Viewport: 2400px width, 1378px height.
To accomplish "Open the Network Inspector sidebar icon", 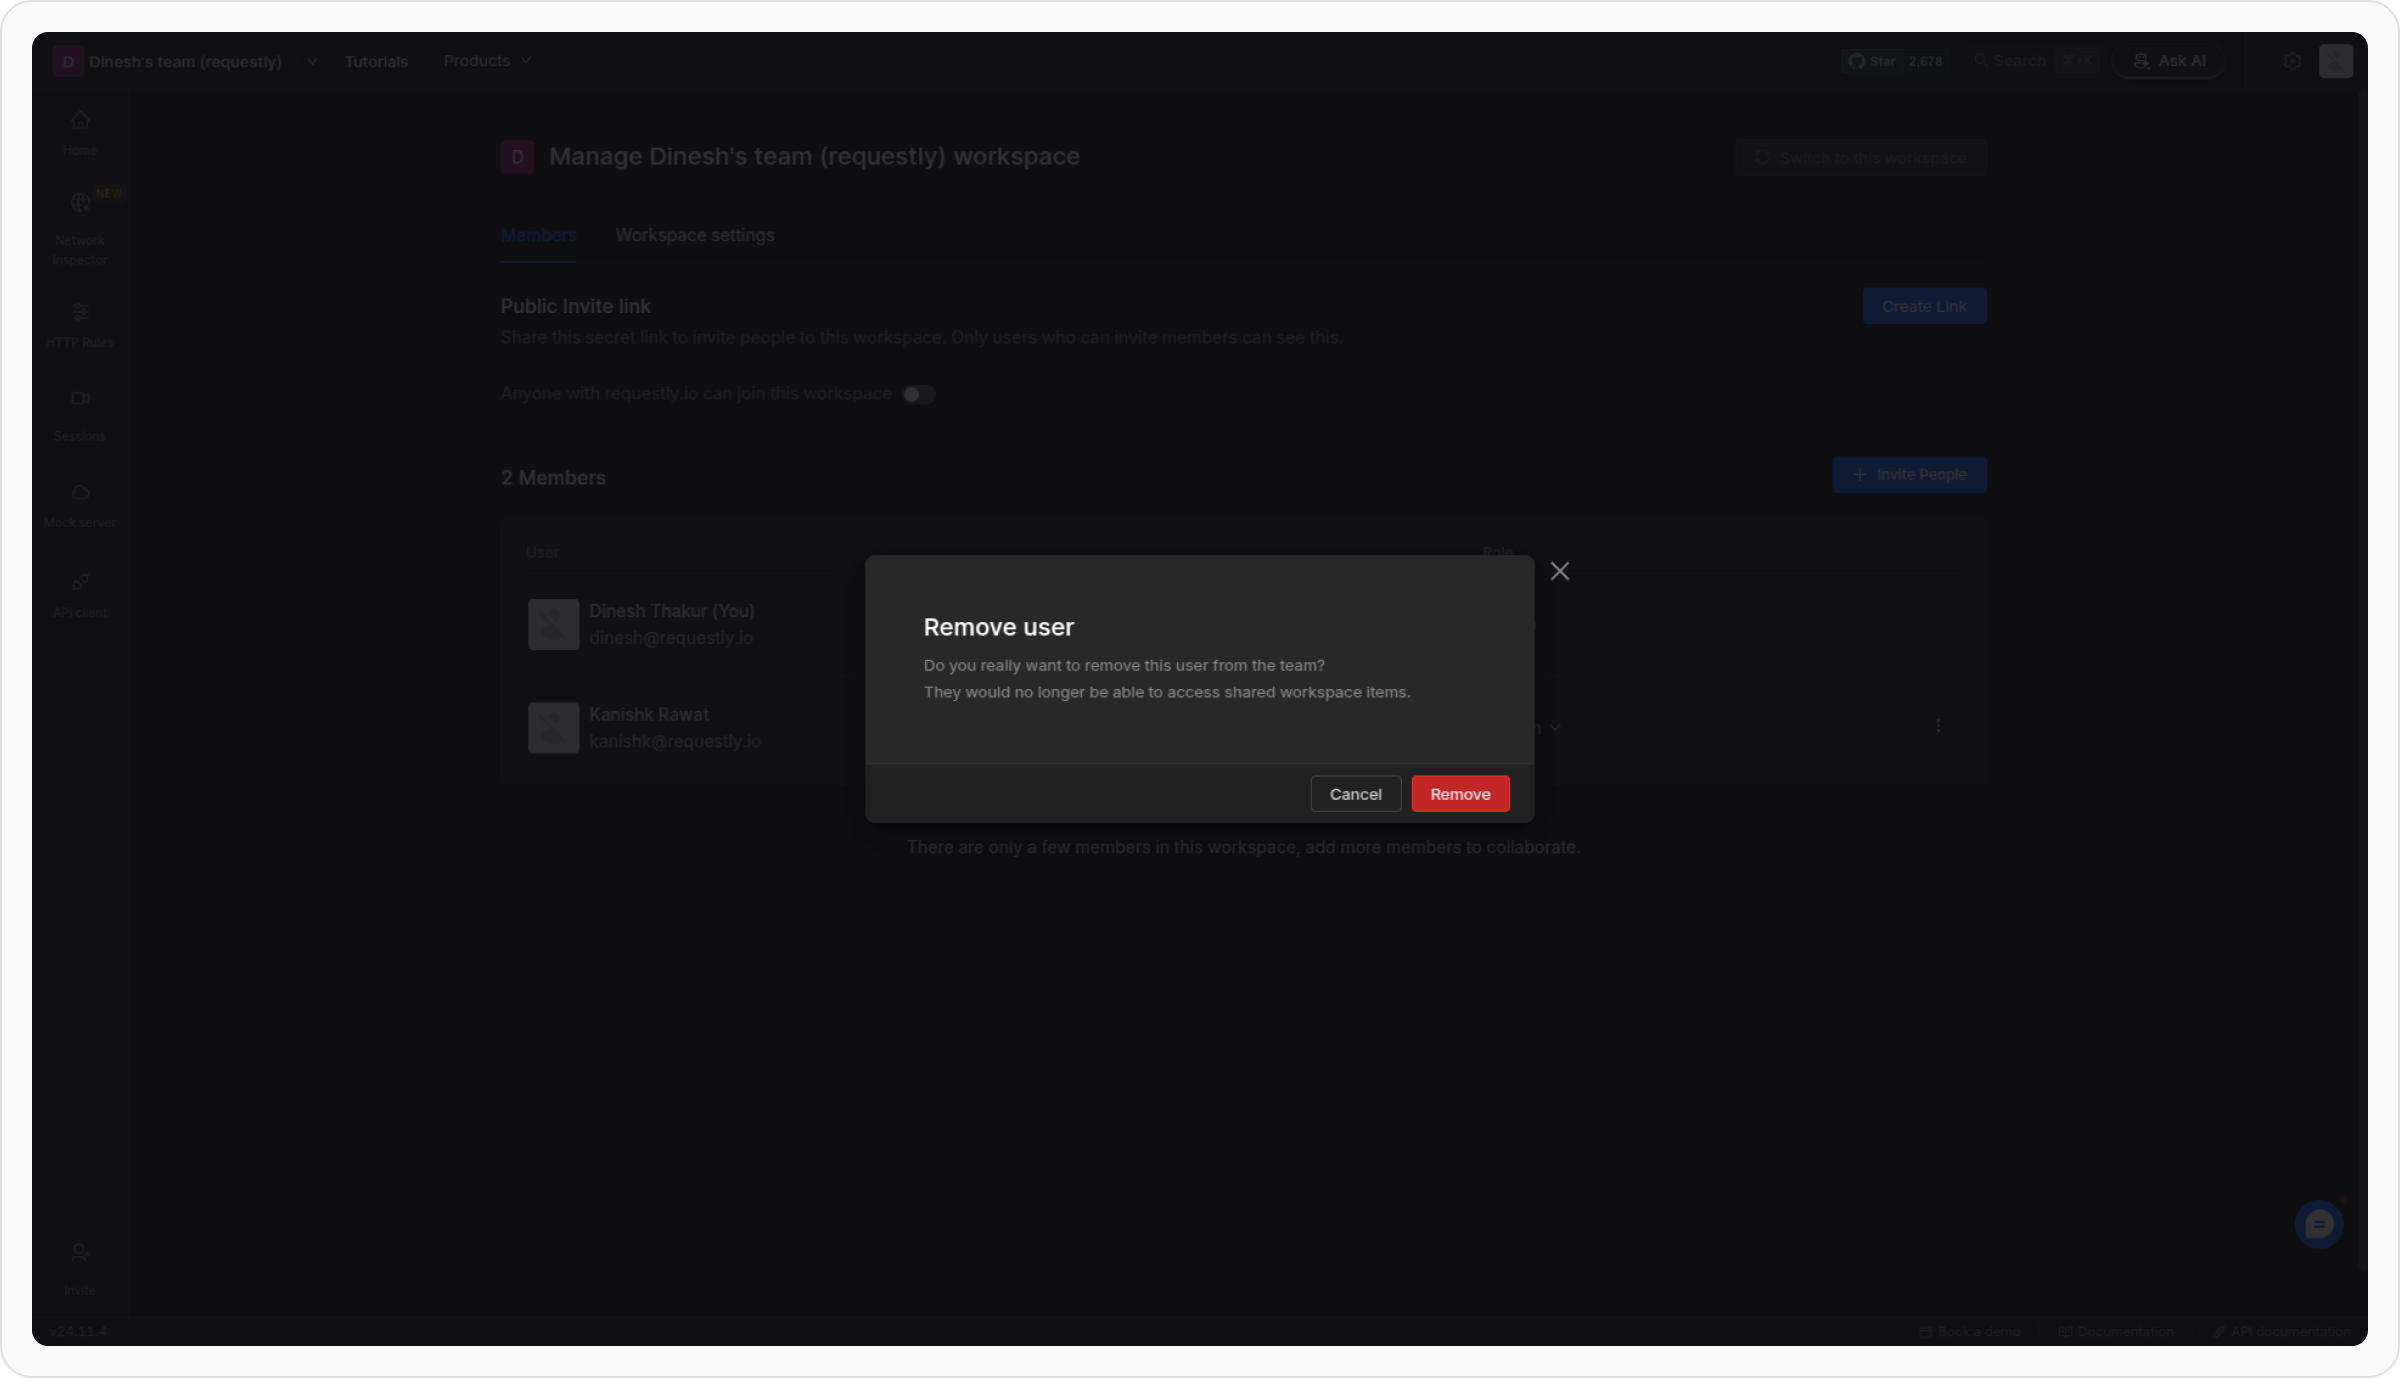I will pyautogui.click(x=80, y=204).
